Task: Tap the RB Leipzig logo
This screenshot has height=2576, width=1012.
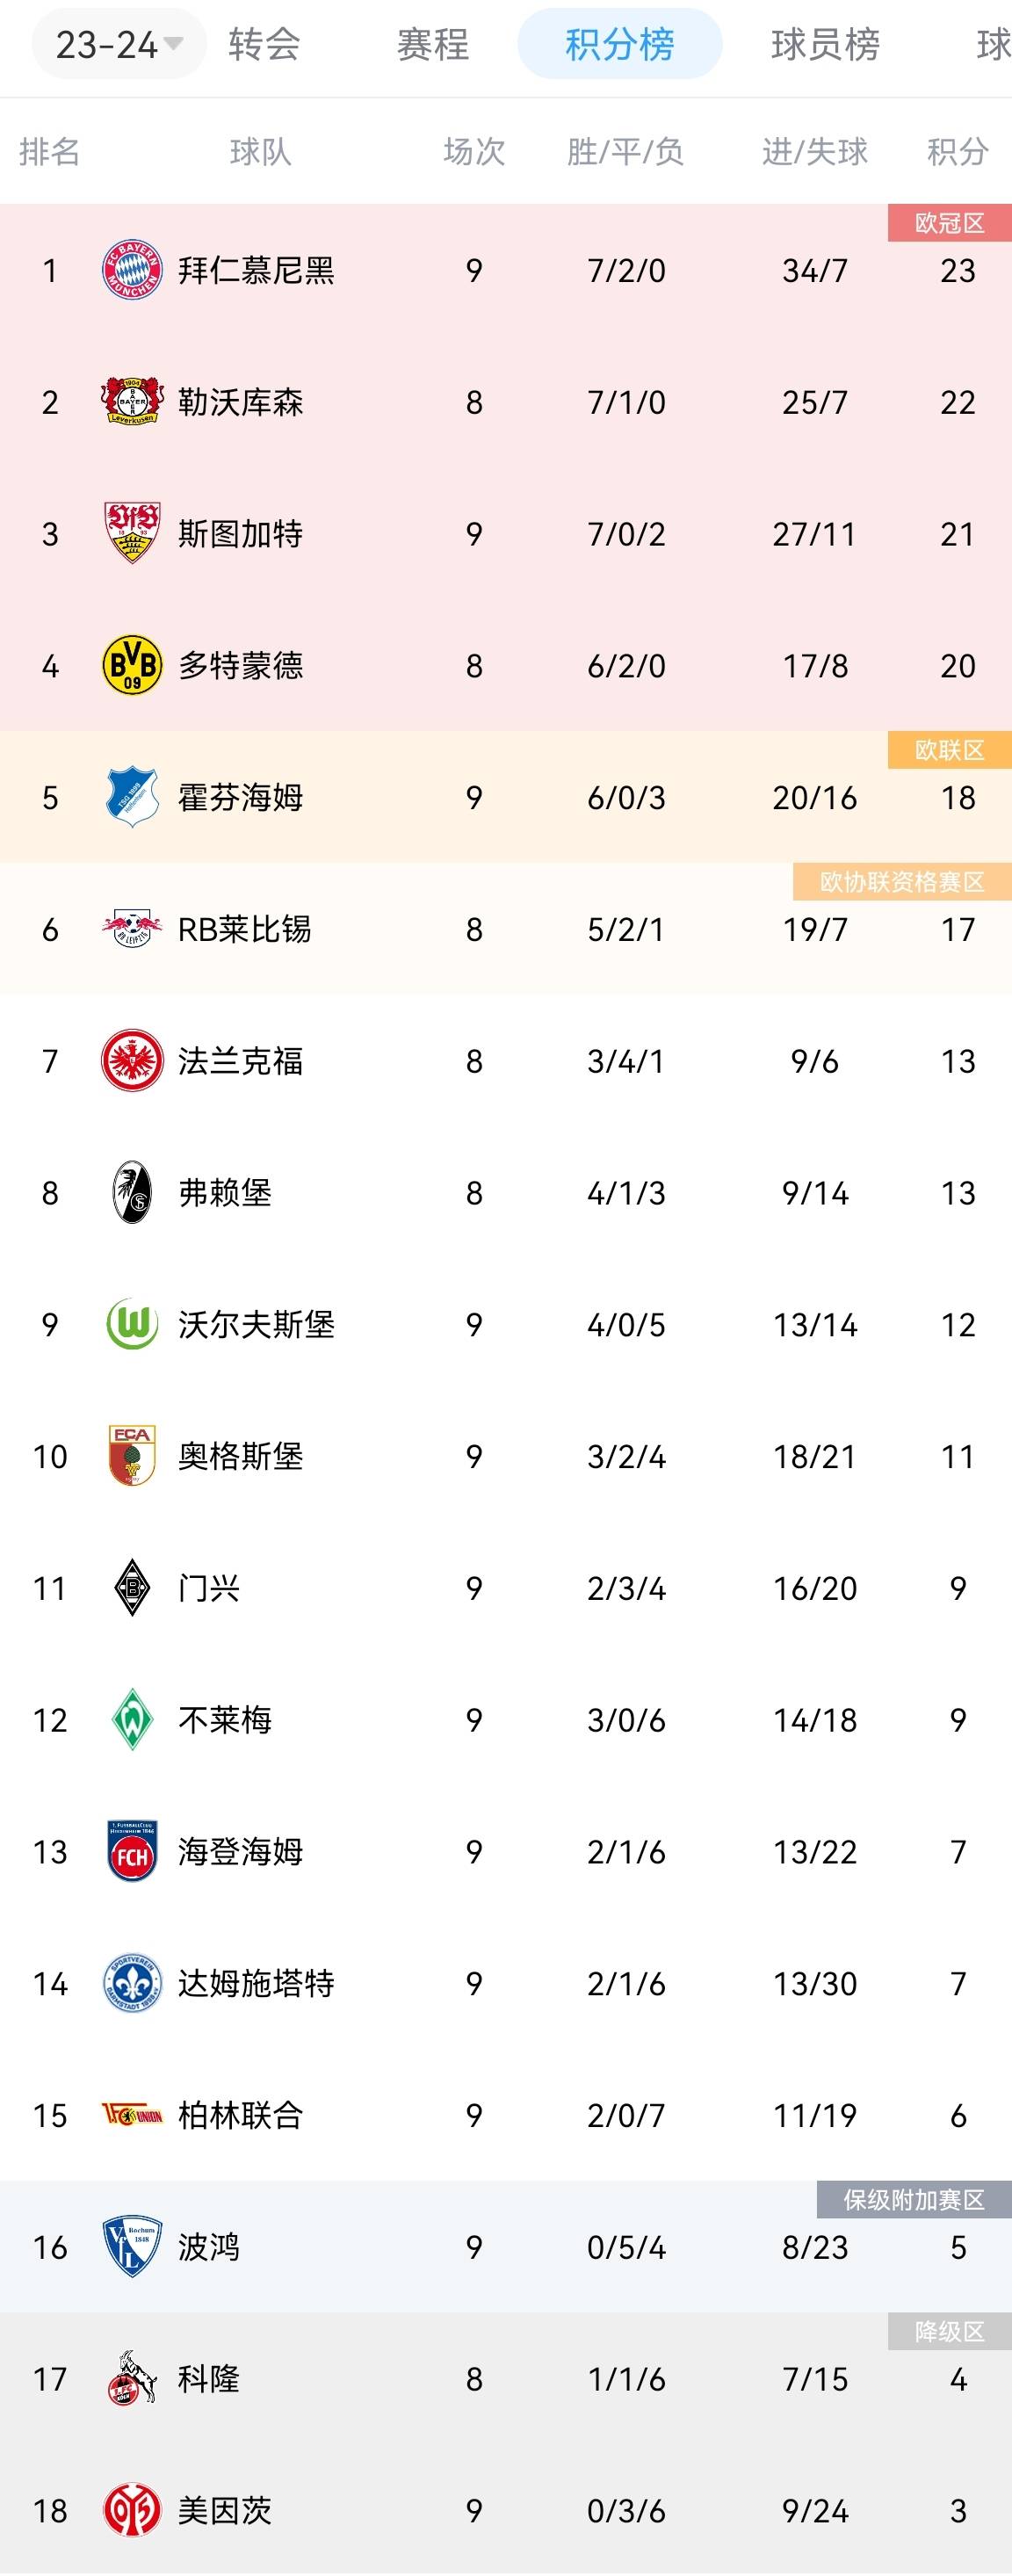Action: coord(132,929)
